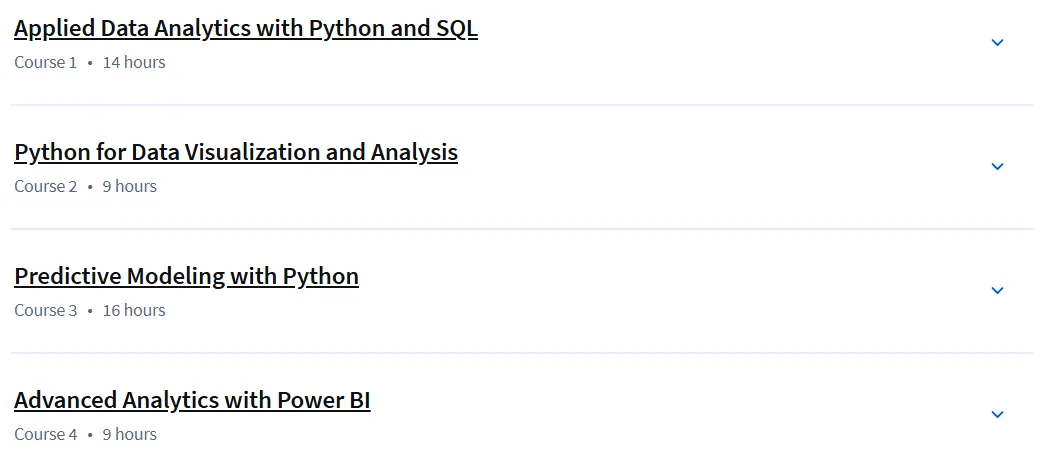Select the 16 hours duration text
Image resolution: width=1045 pixels, height=466 pixels.
pos(134,311)
